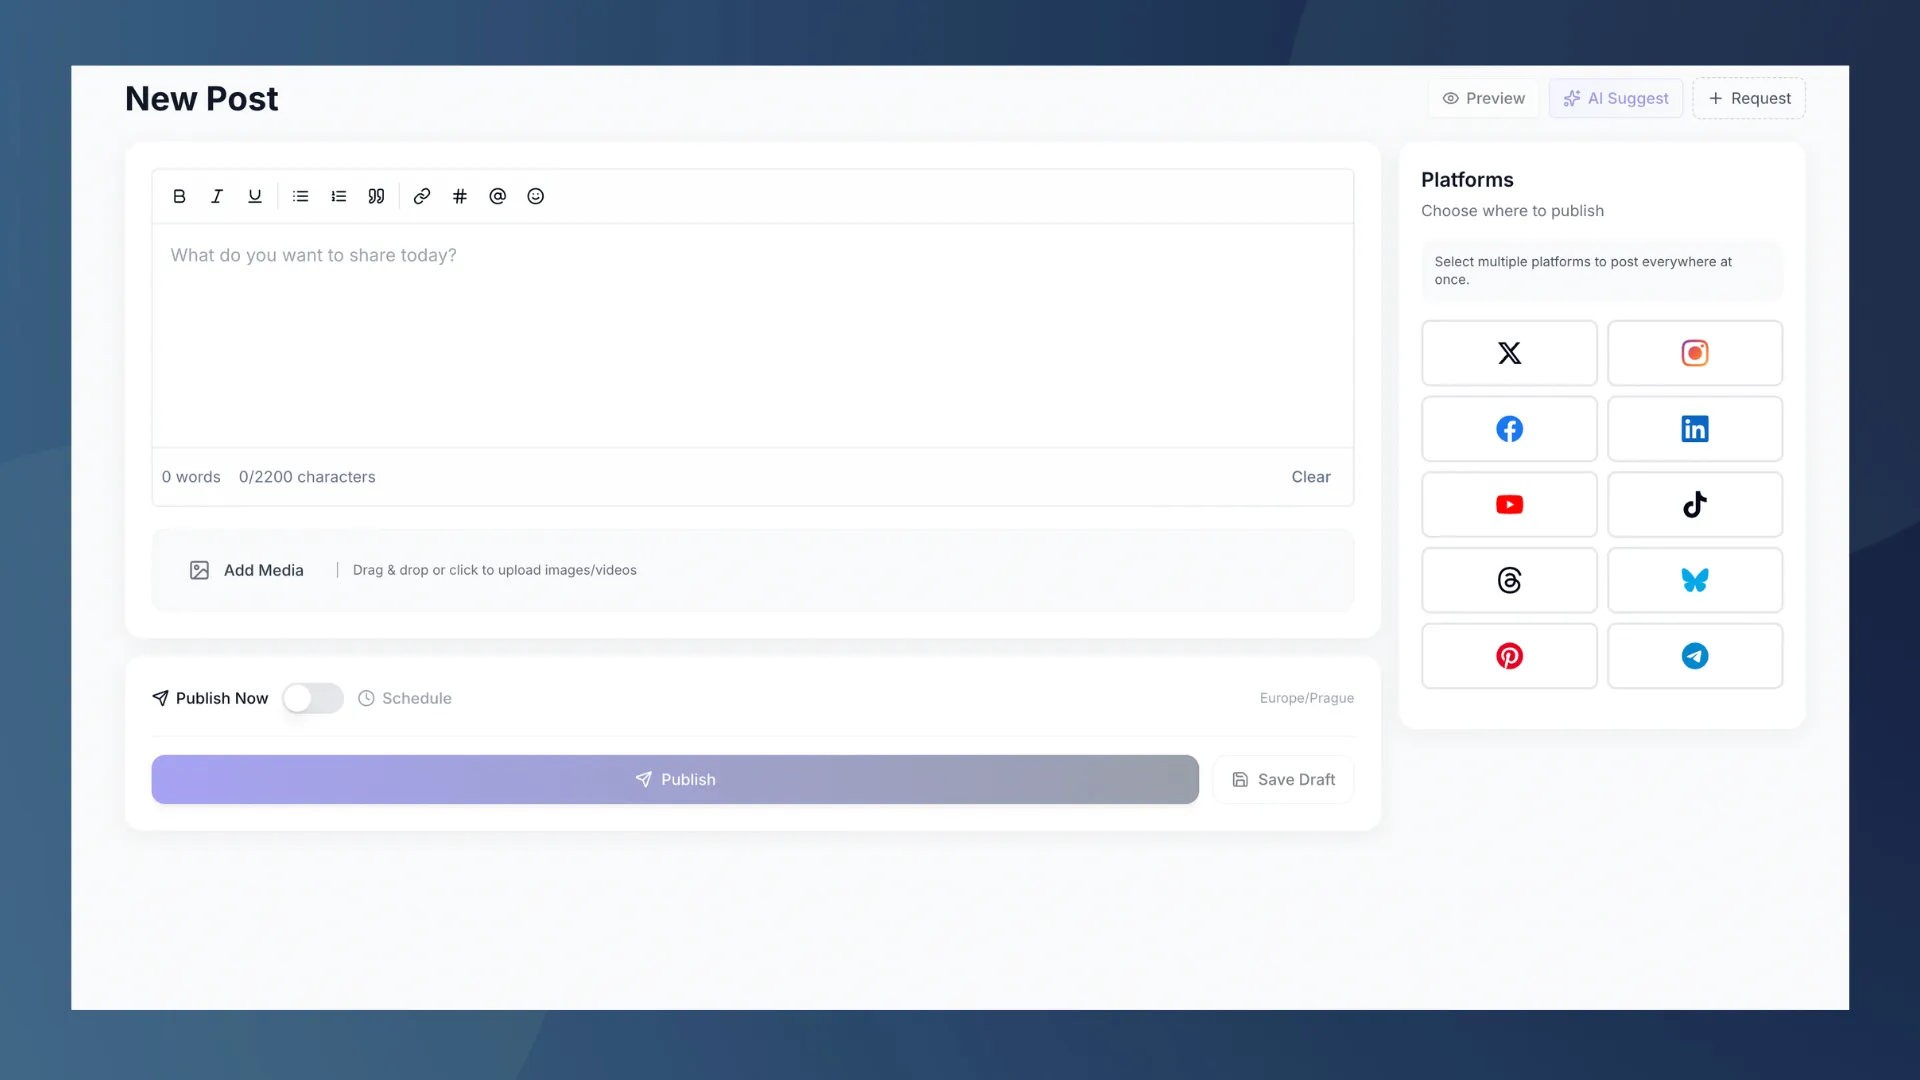This screenshot has height=1080, width=1920.
Task: Toggle bold formatting in the editor
Action: pyautogui.click(x=179, y=196)
